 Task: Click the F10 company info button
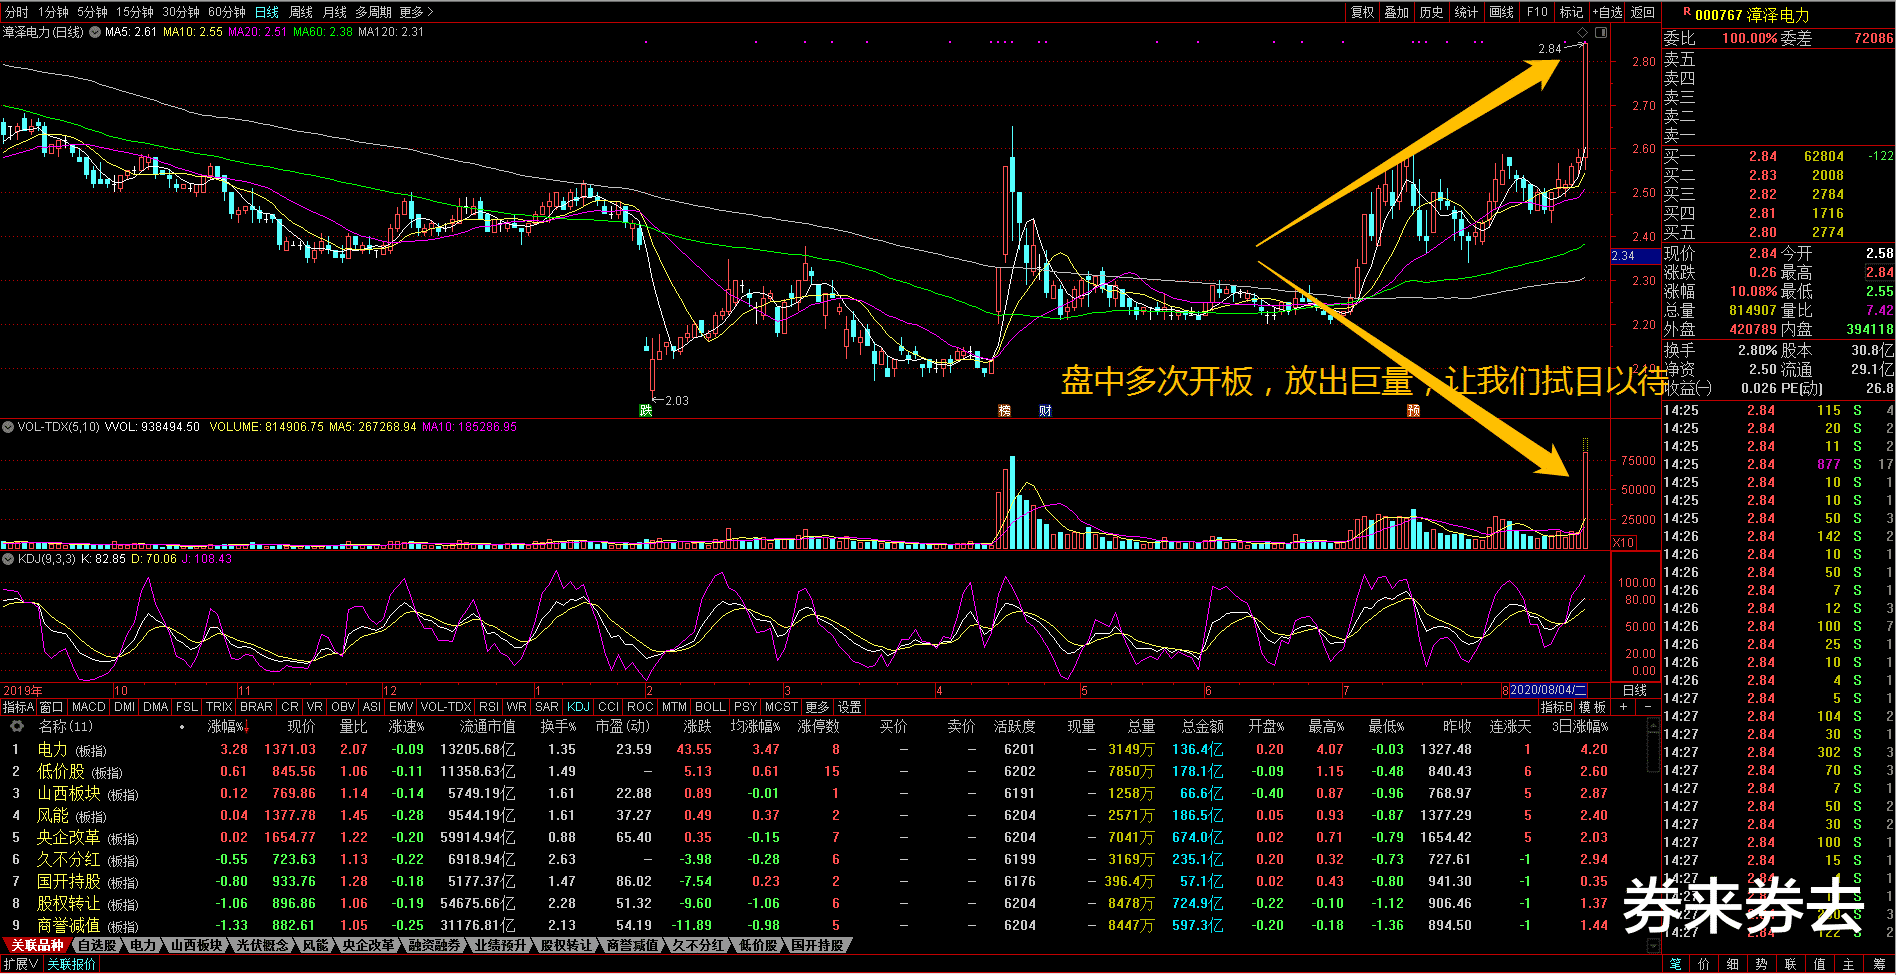[1537, 12]
